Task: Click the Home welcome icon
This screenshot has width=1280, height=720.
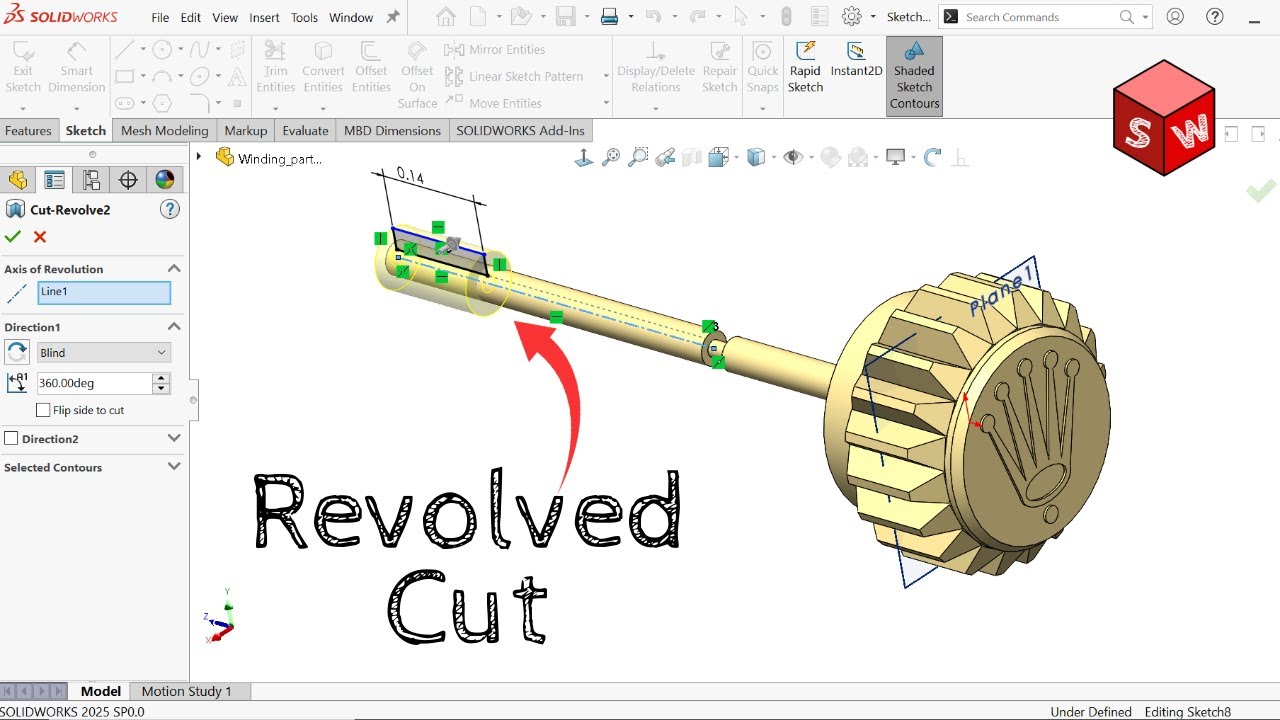Action: (x=446, y=17)
